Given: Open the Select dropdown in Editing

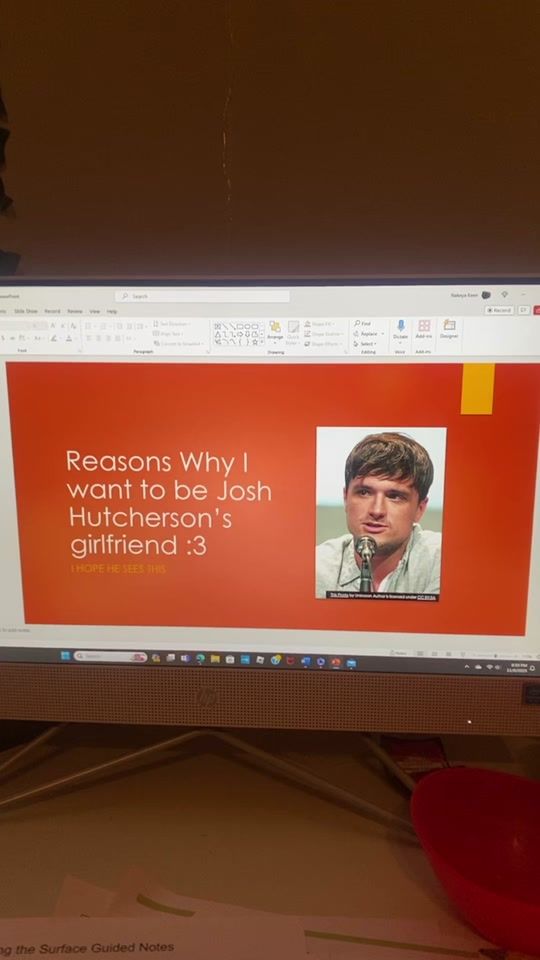Looking at the screenshot, I should (364, 343).
